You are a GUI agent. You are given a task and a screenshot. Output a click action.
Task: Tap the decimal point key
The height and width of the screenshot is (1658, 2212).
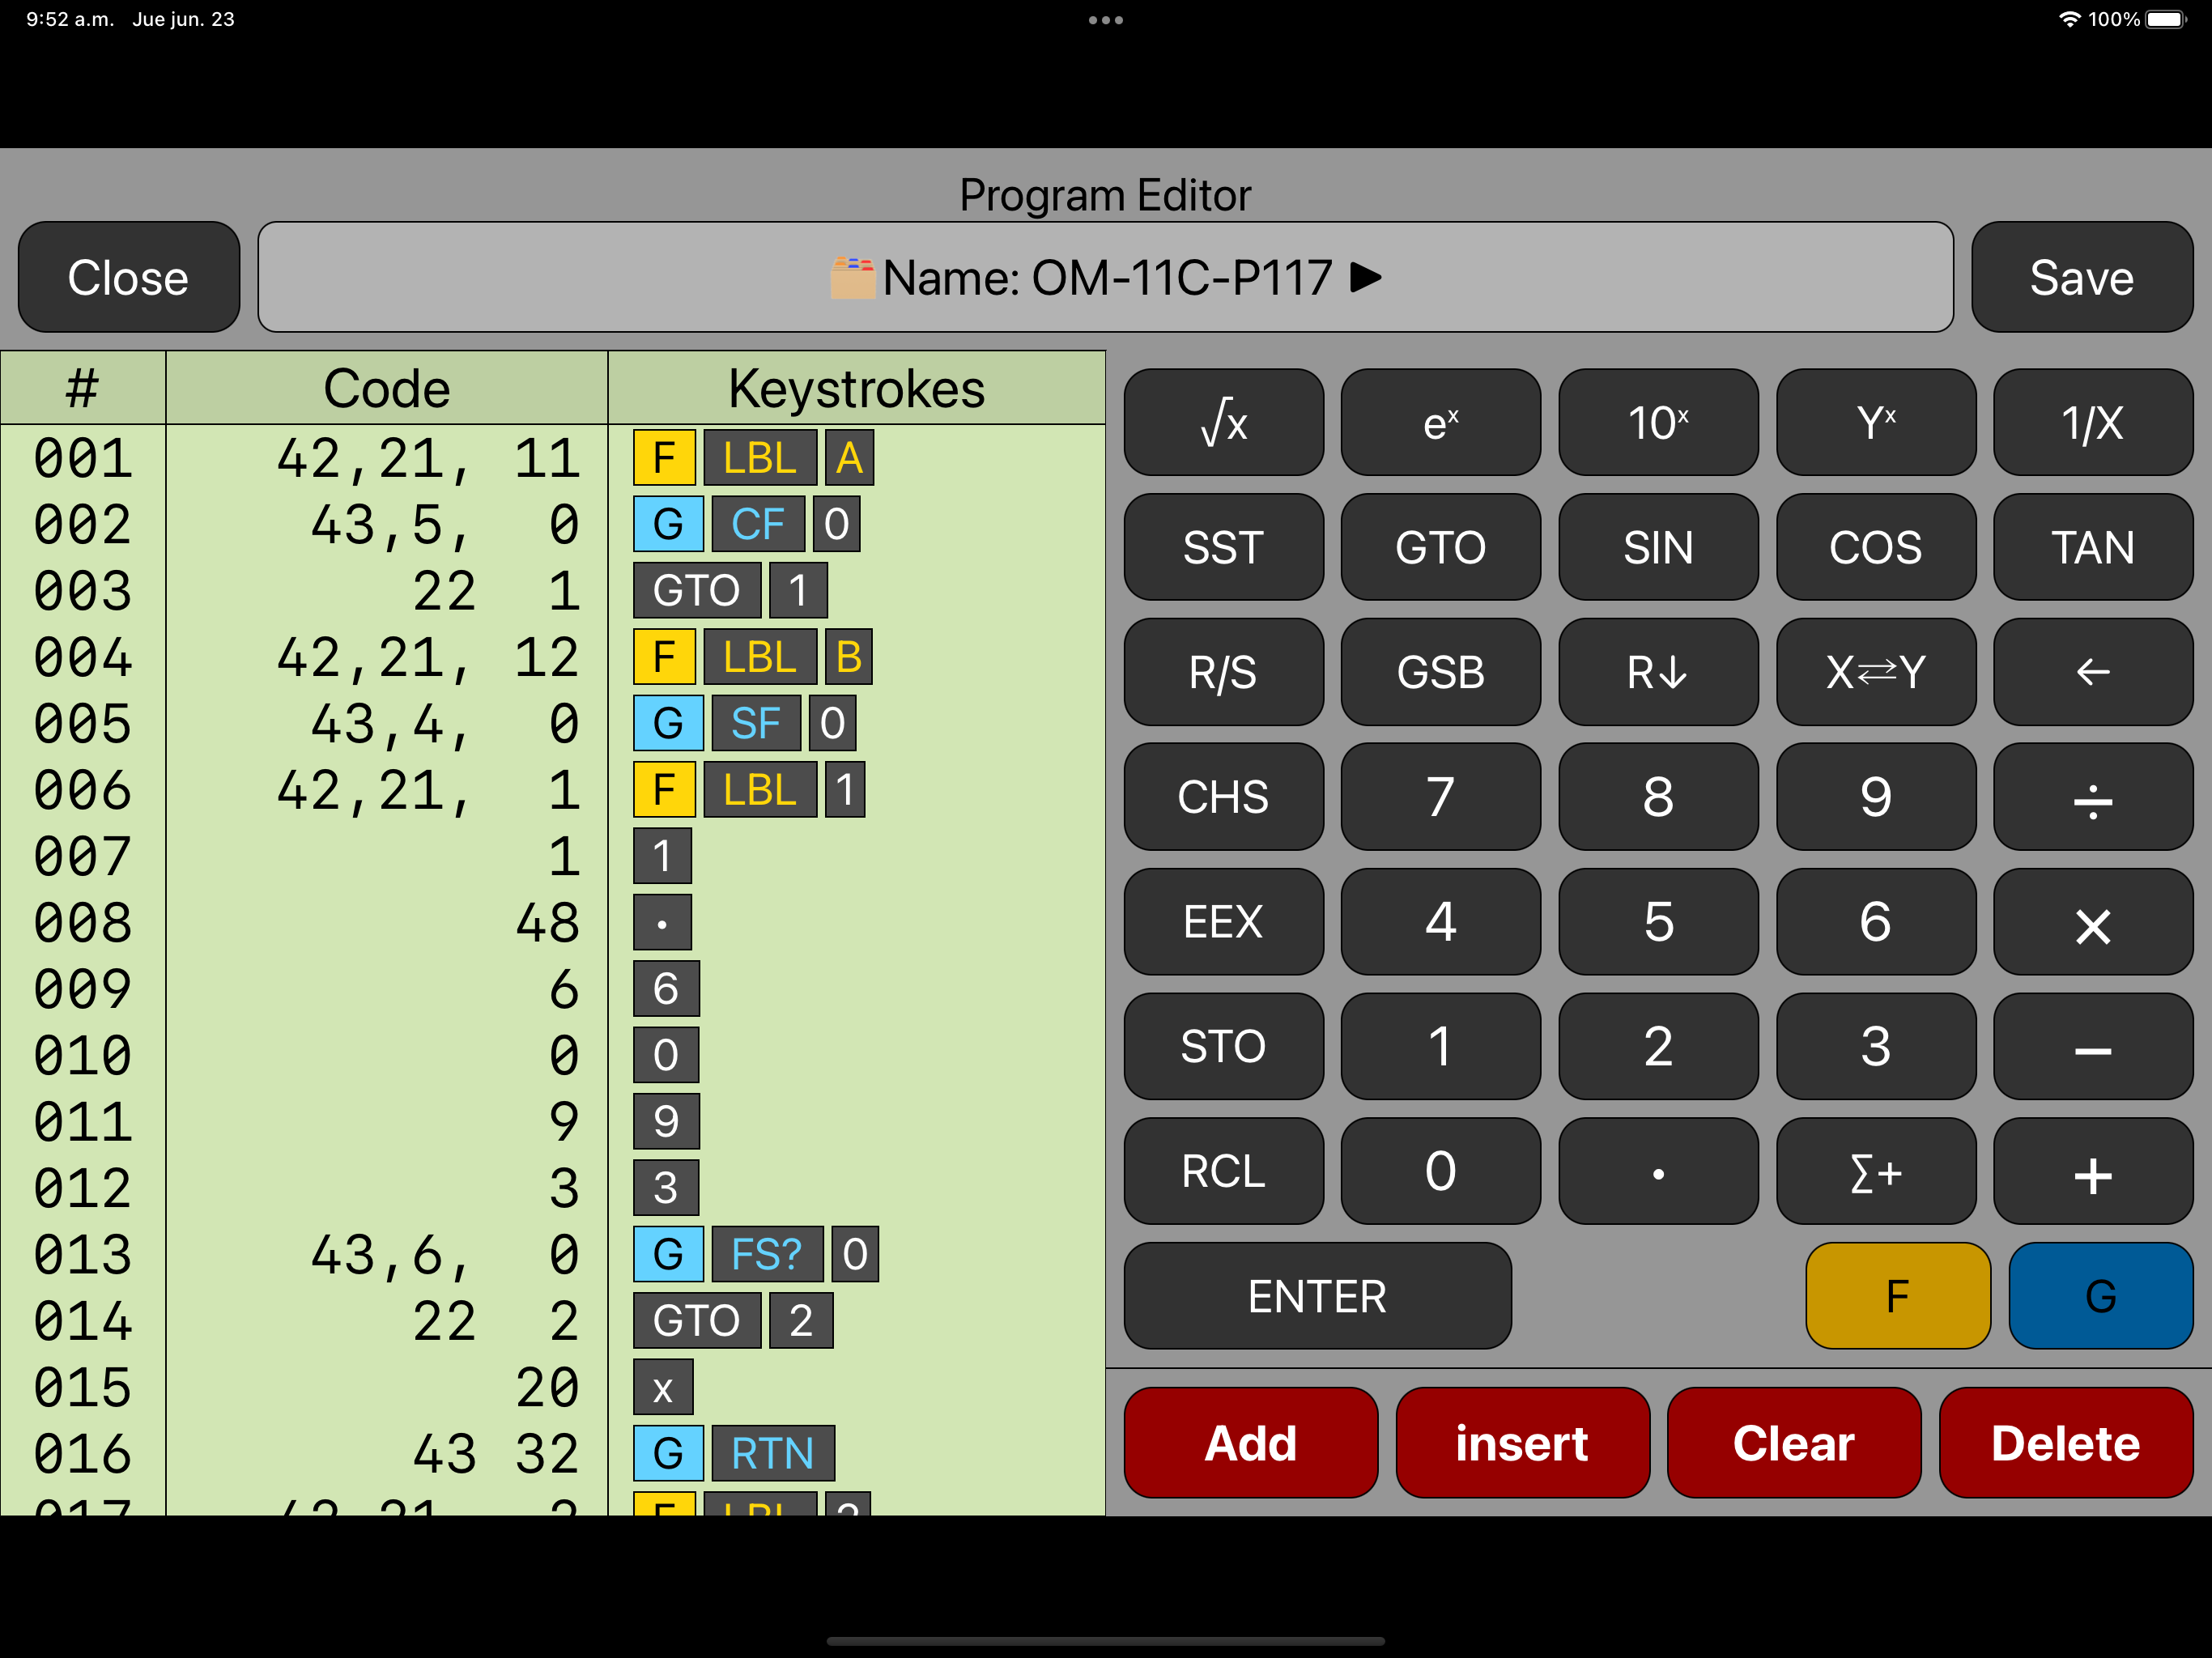pyautogui.click(x=1658, y=1171)
